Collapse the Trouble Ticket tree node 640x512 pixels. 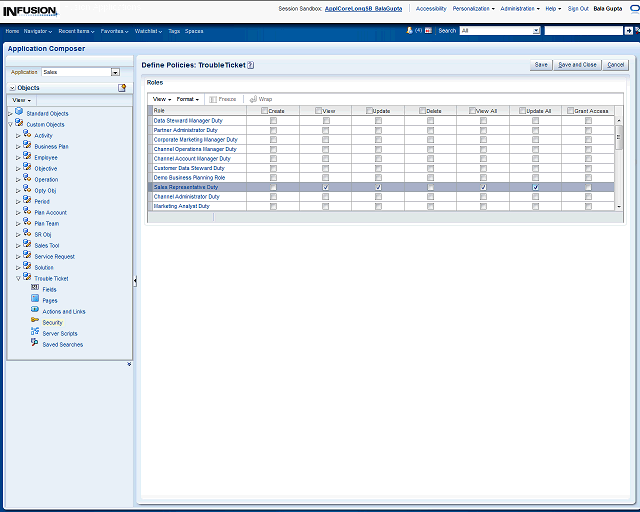[17, 278]
